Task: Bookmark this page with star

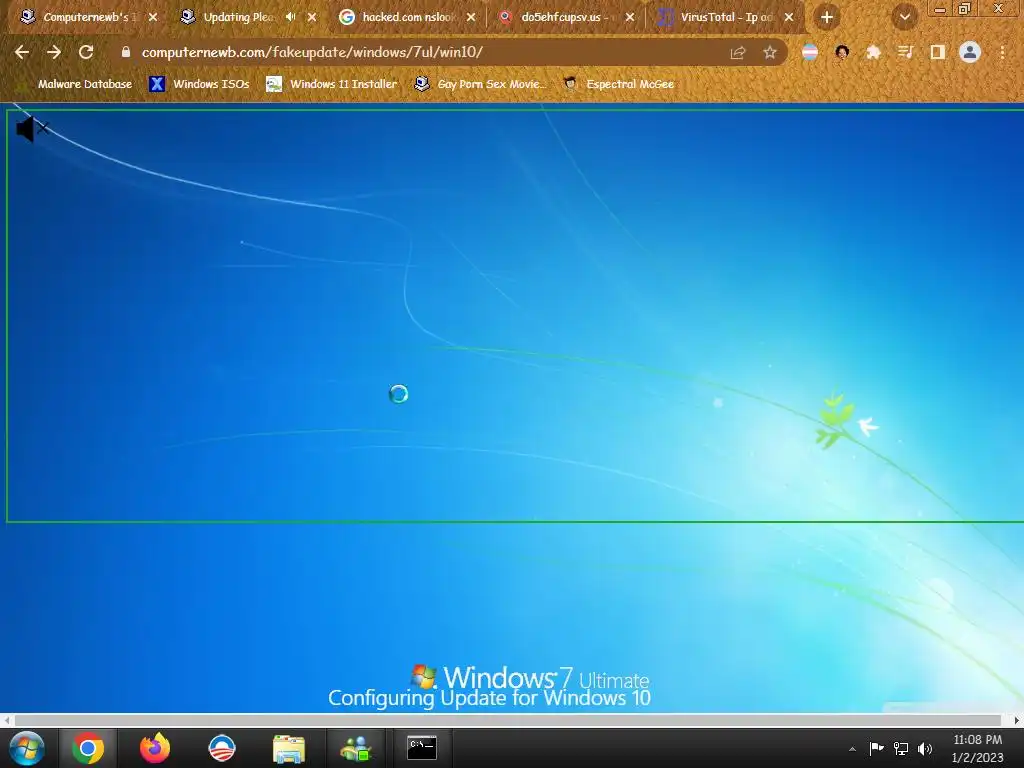Action: 770,52
